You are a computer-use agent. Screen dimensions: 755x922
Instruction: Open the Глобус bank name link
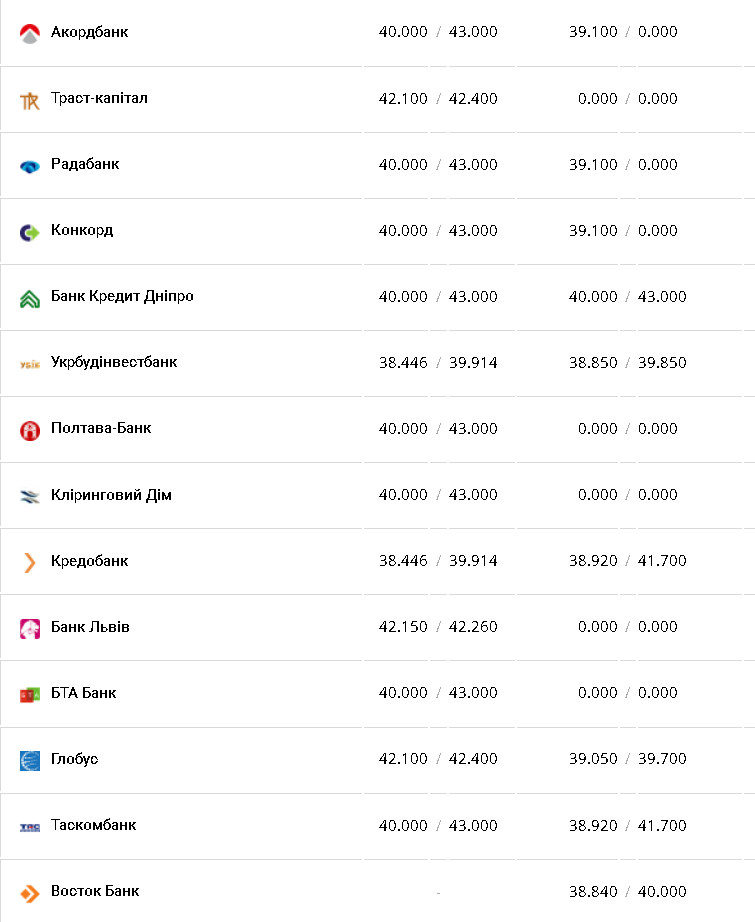click(74, 759)
